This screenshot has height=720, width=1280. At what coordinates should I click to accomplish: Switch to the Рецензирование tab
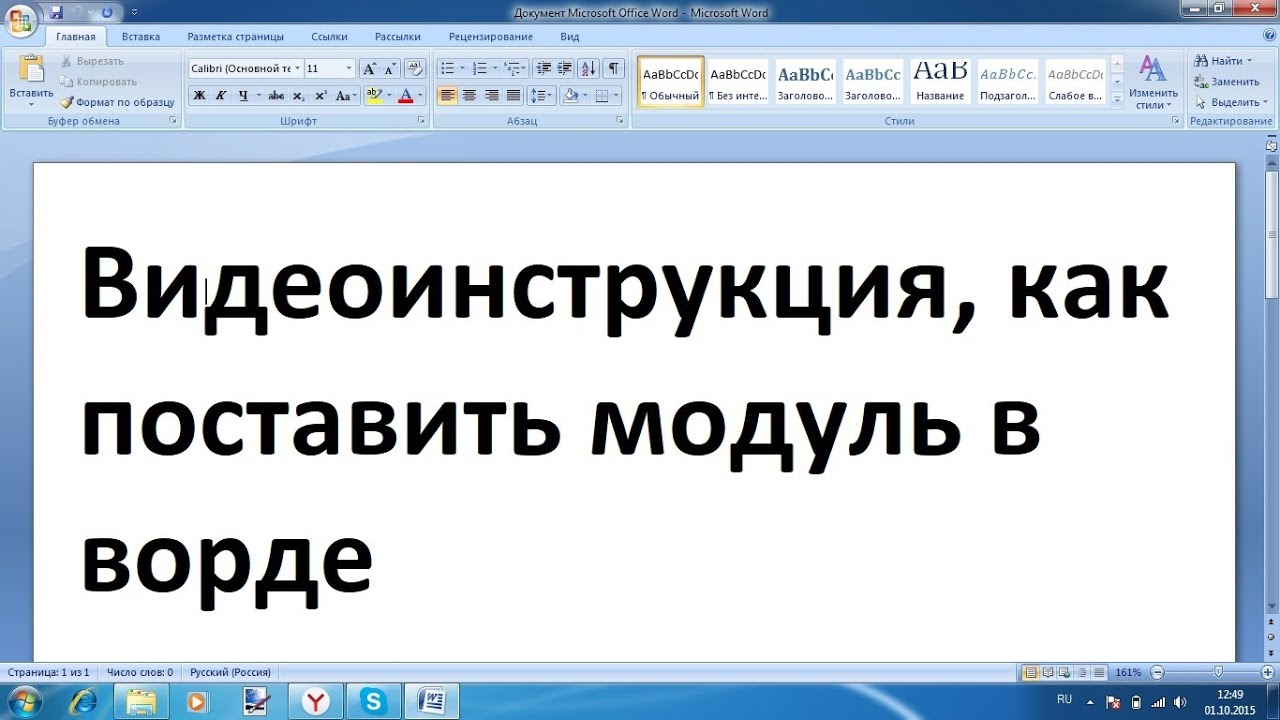pos(491,37)
